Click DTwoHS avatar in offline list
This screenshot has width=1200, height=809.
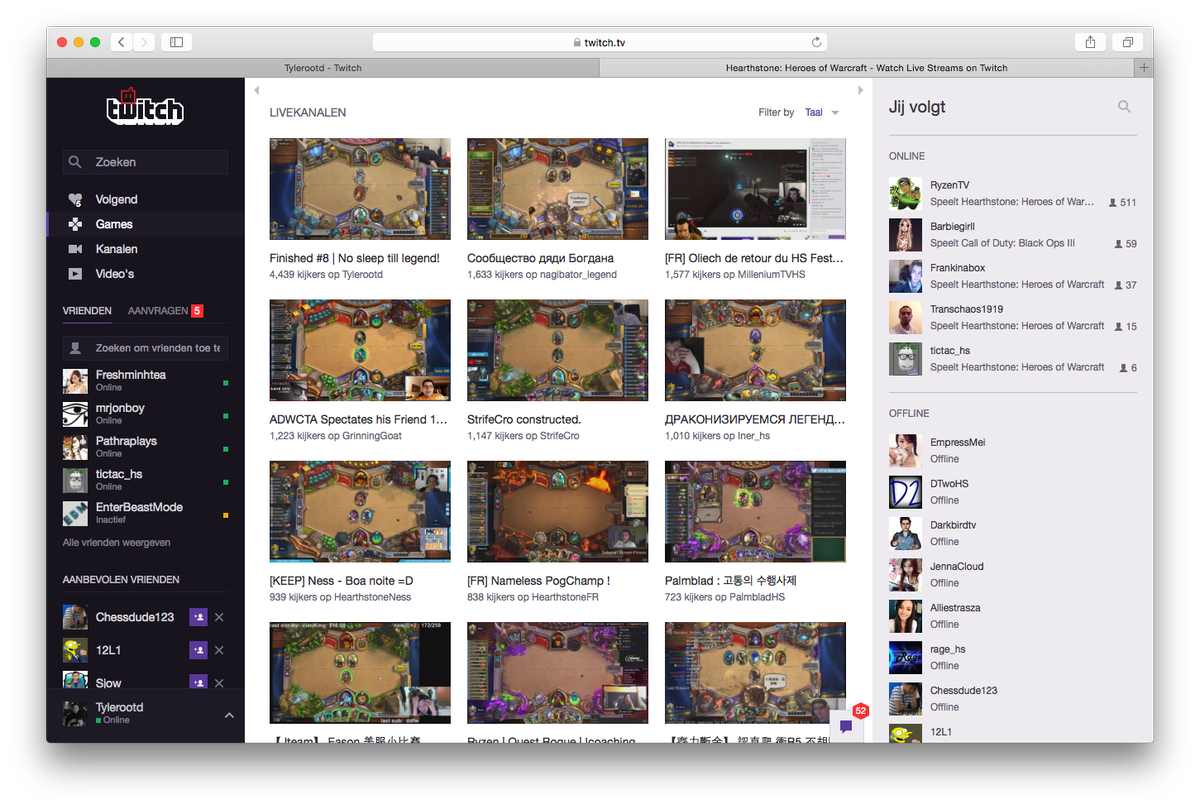pyautogui.click(x=905, y=492)
